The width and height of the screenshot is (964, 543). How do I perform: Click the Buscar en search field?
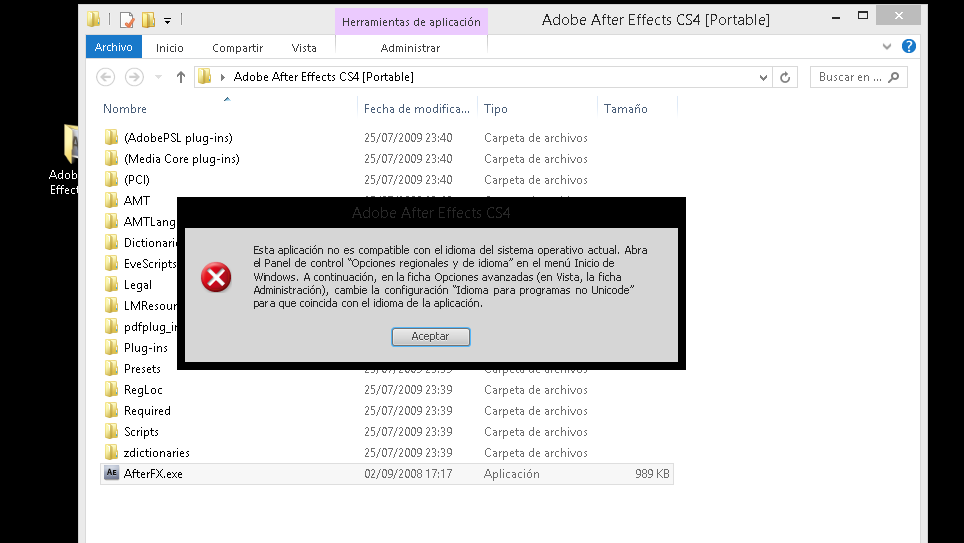point(858,77)
